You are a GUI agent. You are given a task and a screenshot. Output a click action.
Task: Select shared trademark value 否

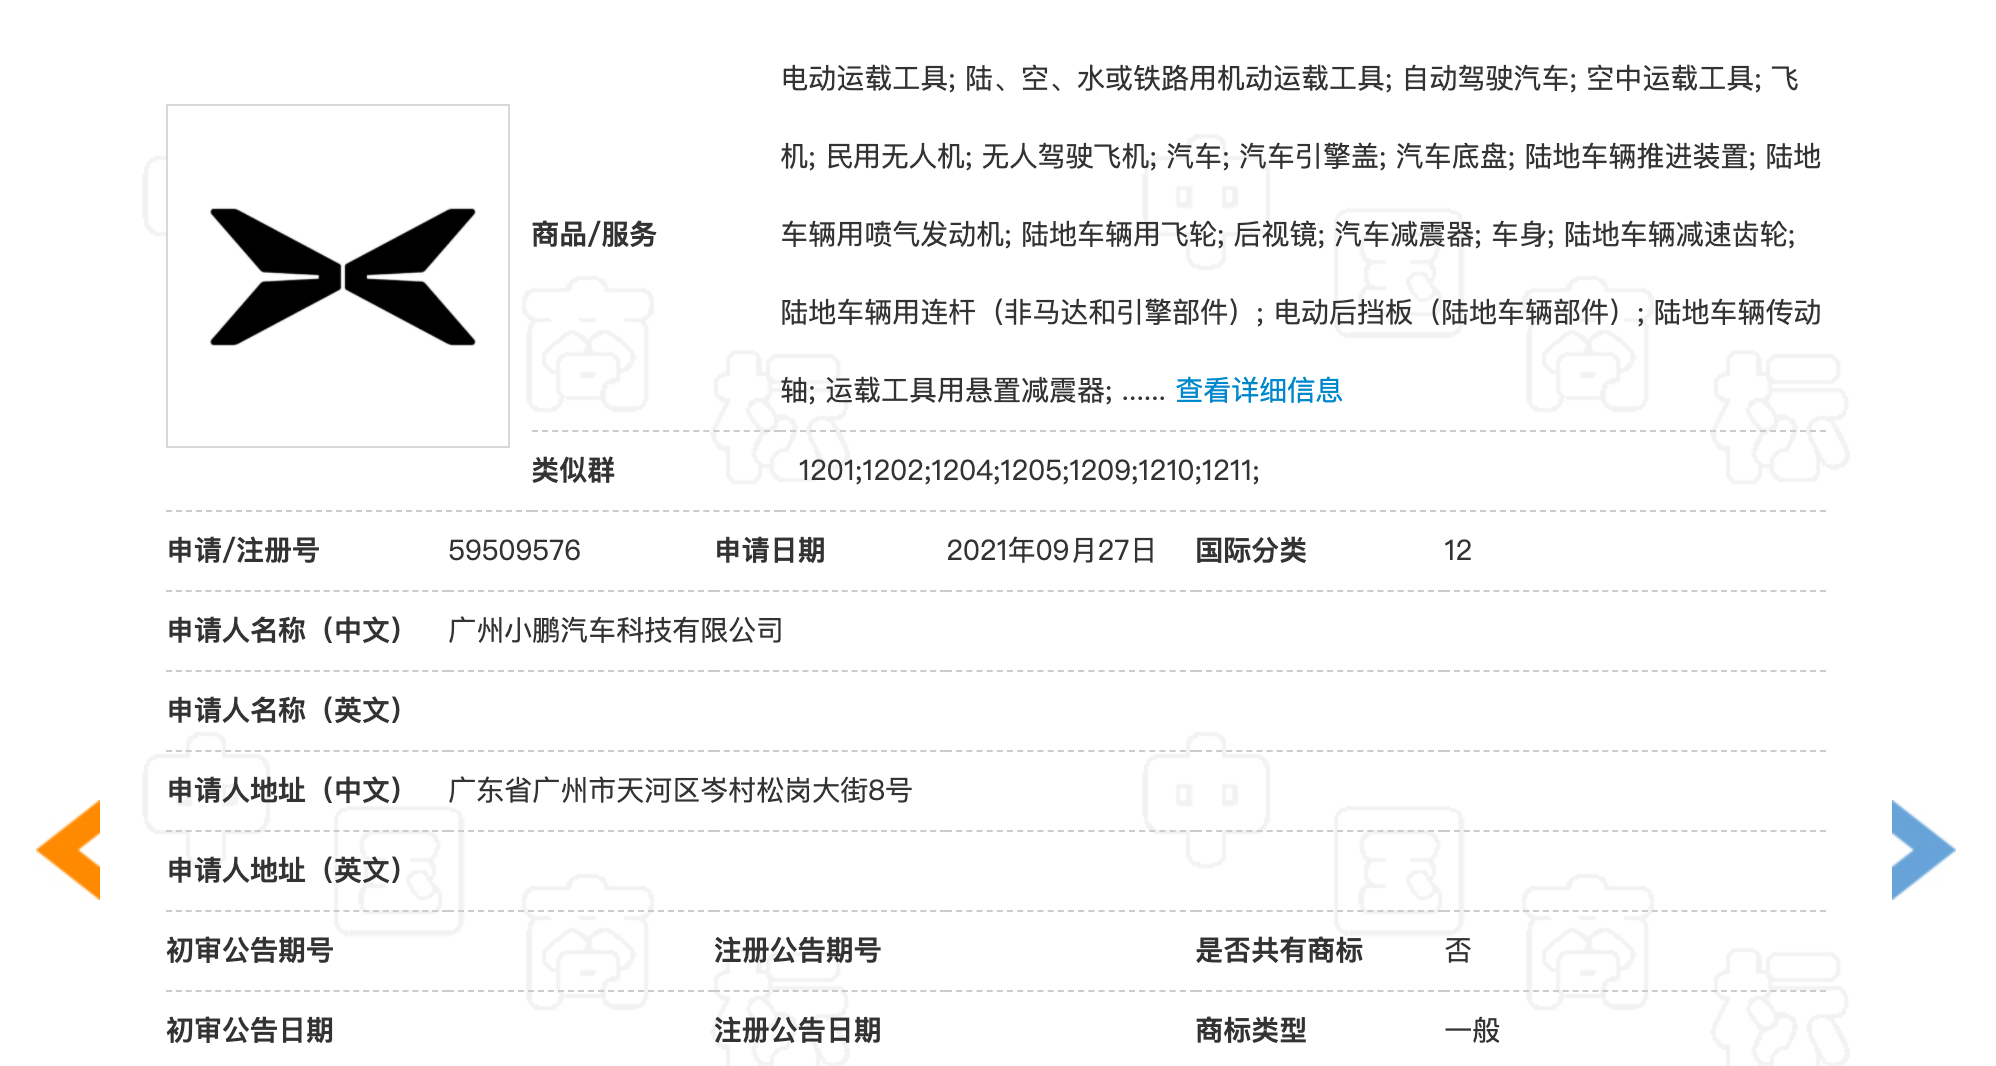[x=1457, y=950]
